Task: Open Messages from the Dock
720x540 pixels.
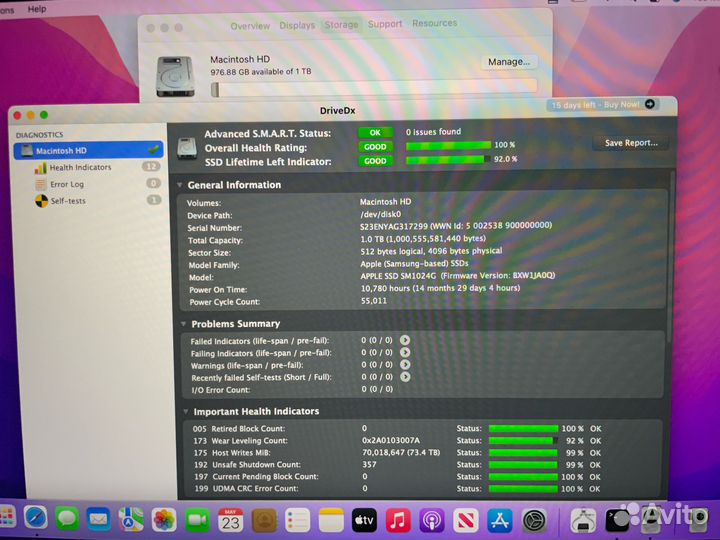Action: tap(68, 519)
